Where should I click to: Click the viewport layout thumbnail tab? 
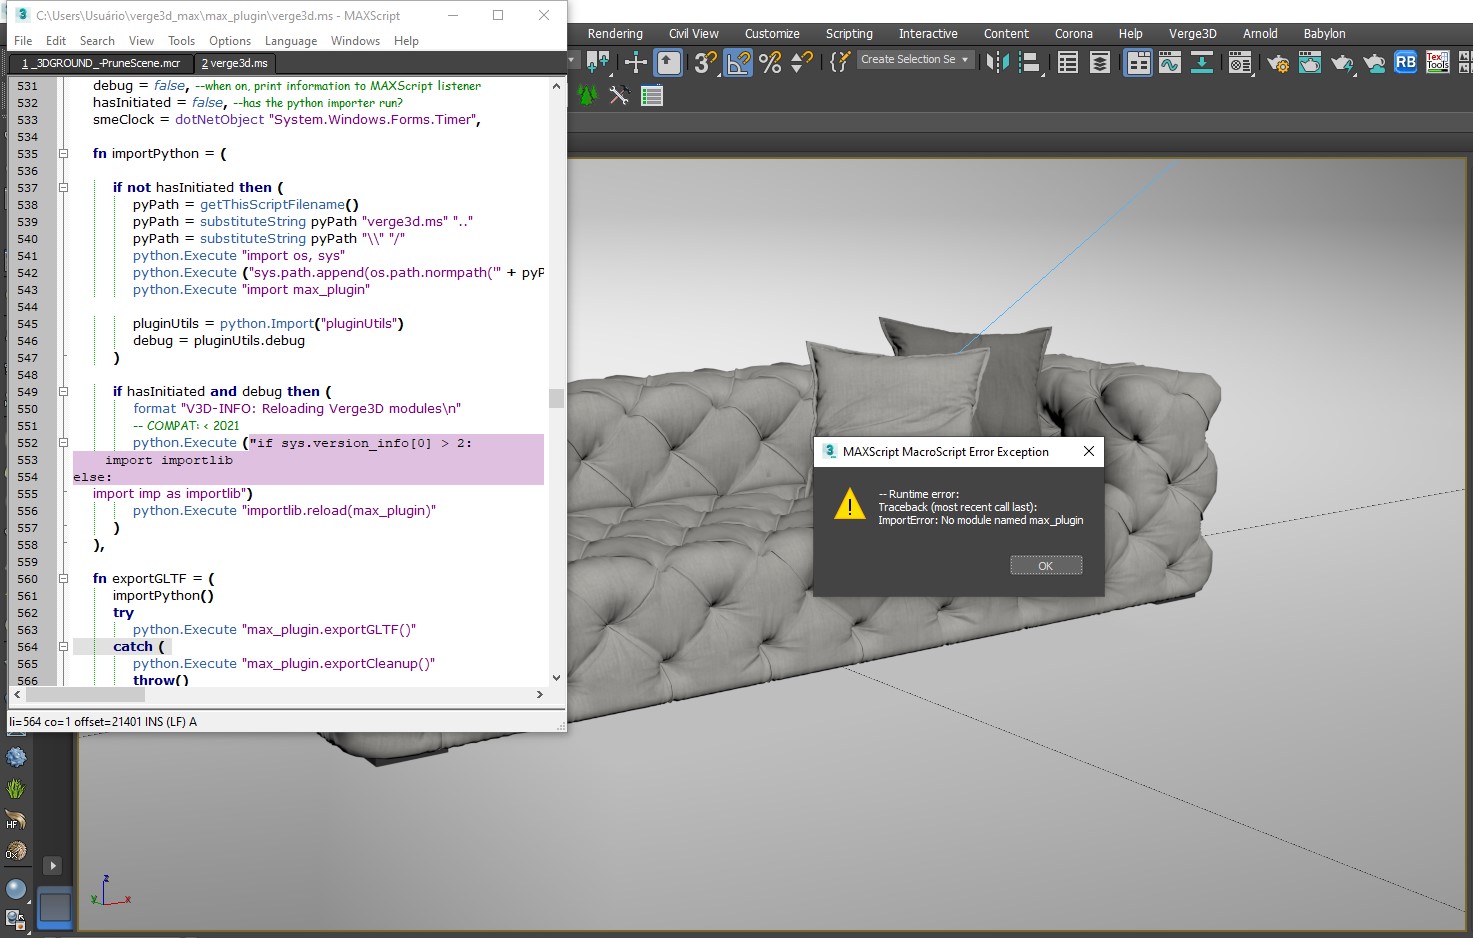(55, 907)
